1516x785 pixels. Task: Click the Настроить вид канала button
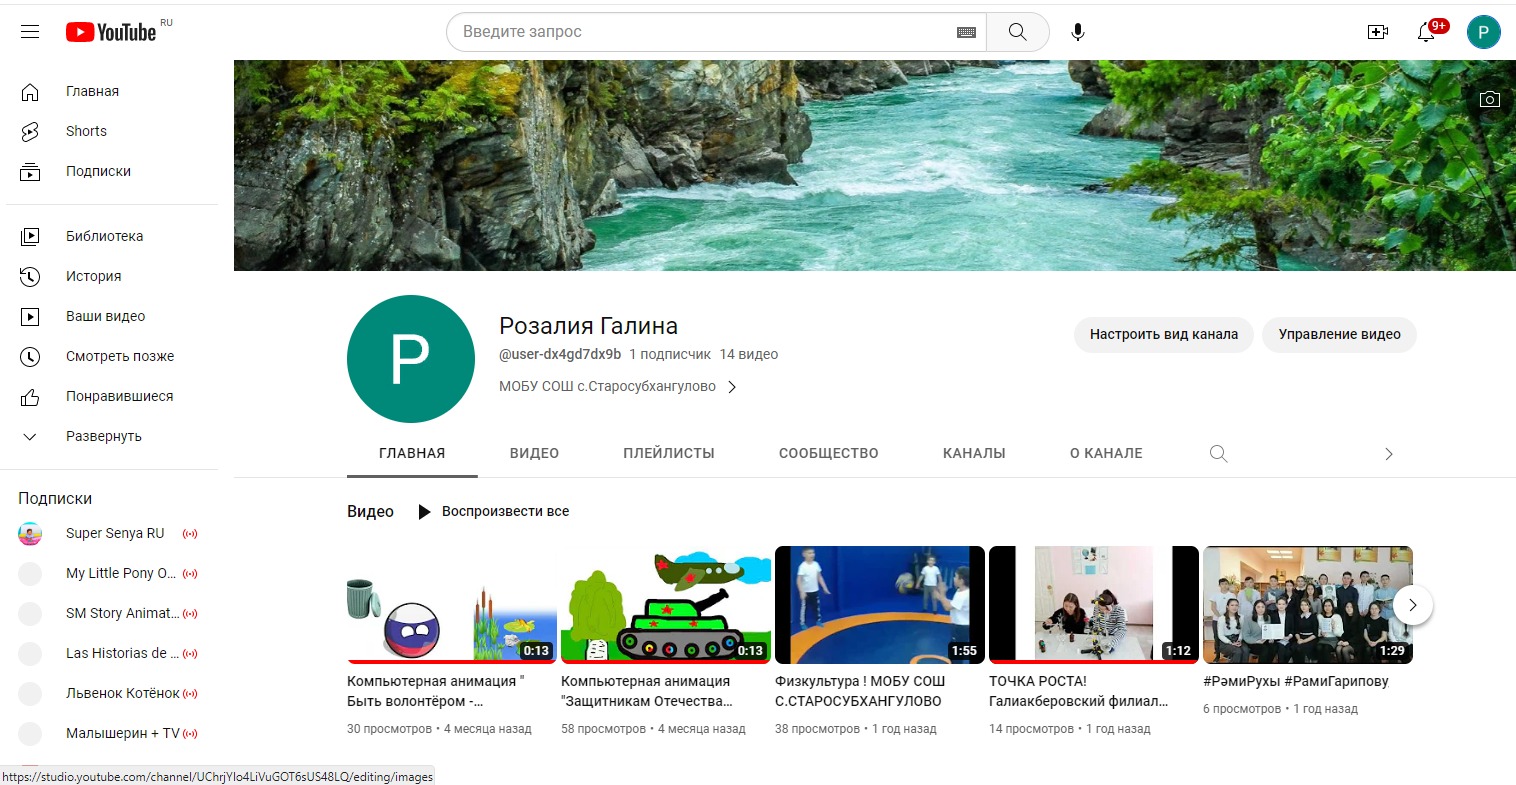(x=1163, y=334)
